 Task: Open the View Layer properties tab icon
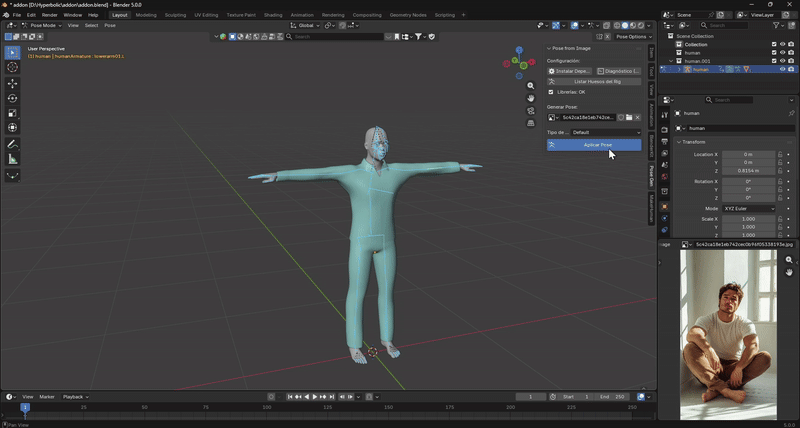click(664, 153)
